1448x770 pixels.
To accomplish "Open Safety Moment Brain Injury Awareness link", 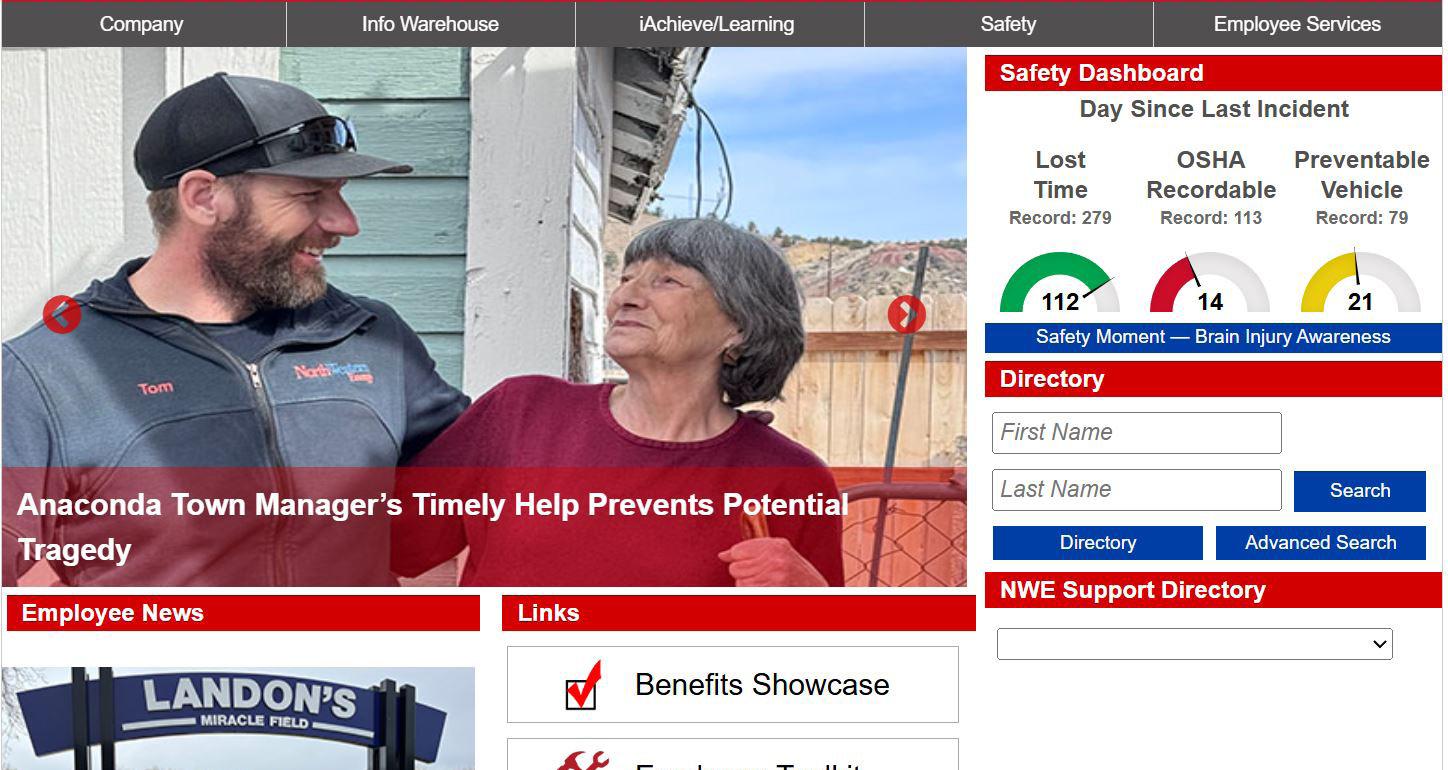I will click(x=1213, y=337).
